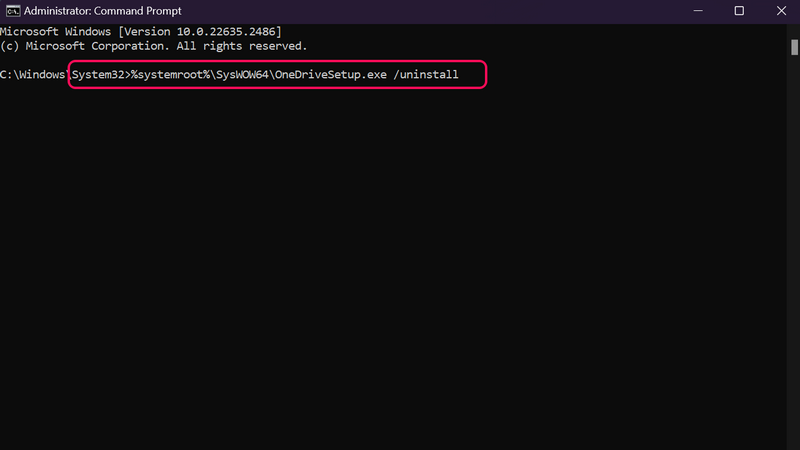Viewport: 800px width, 450px height.
Task: Click the vertical scrollbar thumb
Action: 792,46
